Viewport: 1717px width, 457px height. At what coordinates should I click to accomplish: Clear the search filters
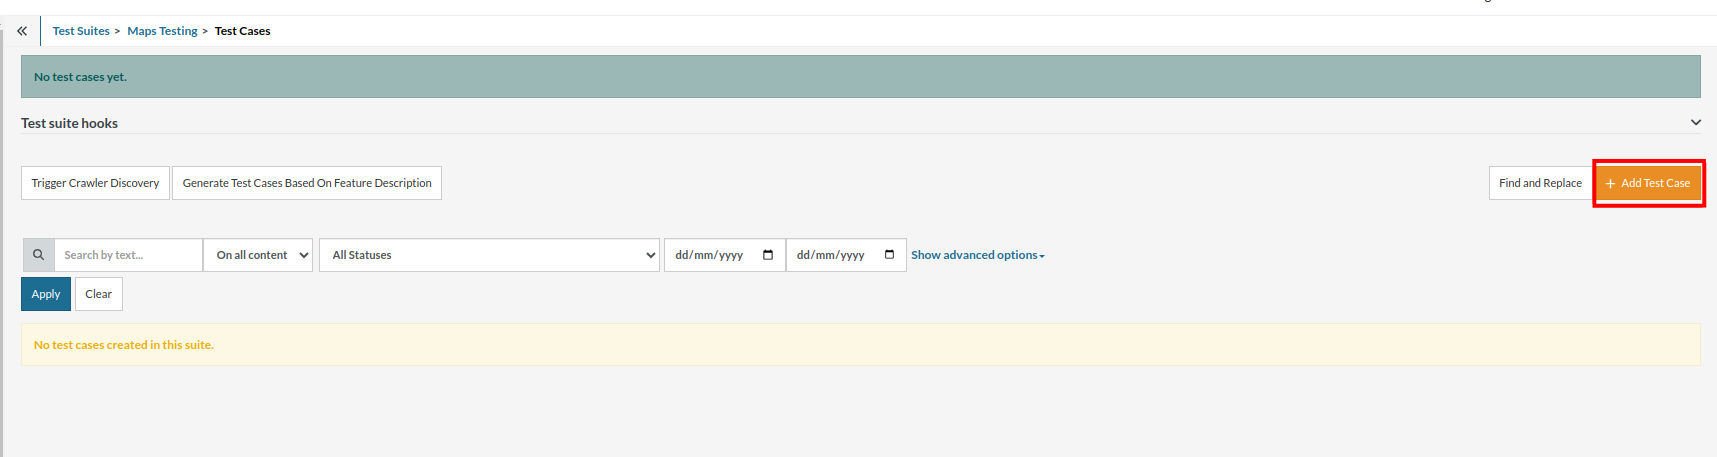[98, 294]
